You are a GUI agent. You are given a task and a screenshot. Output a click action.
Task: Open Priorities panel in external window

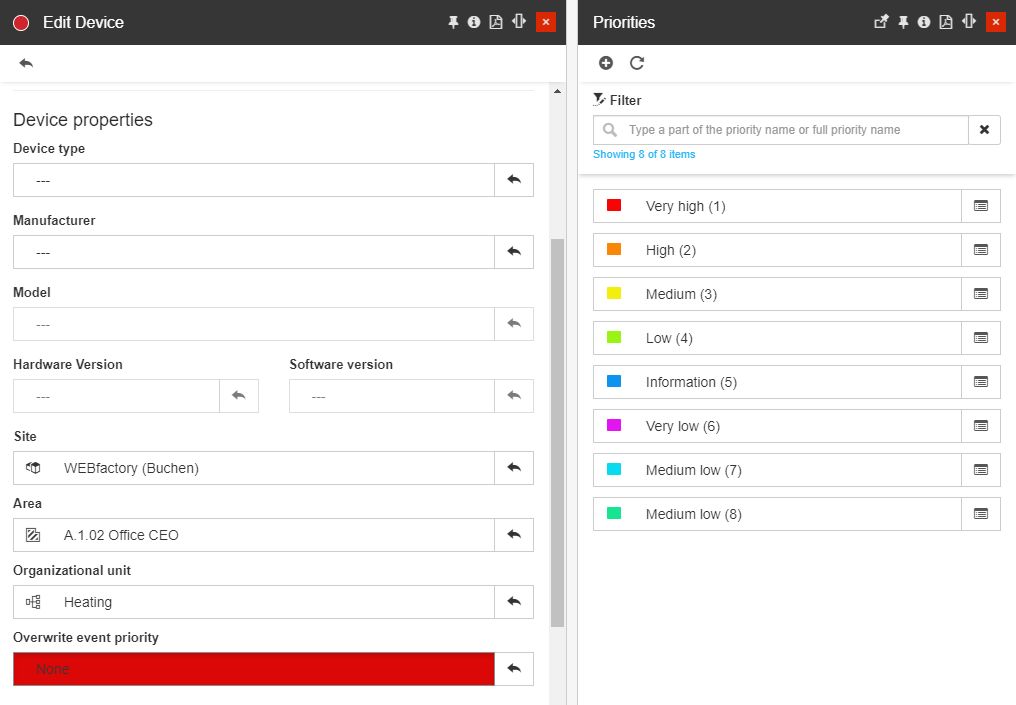[881, 22]
